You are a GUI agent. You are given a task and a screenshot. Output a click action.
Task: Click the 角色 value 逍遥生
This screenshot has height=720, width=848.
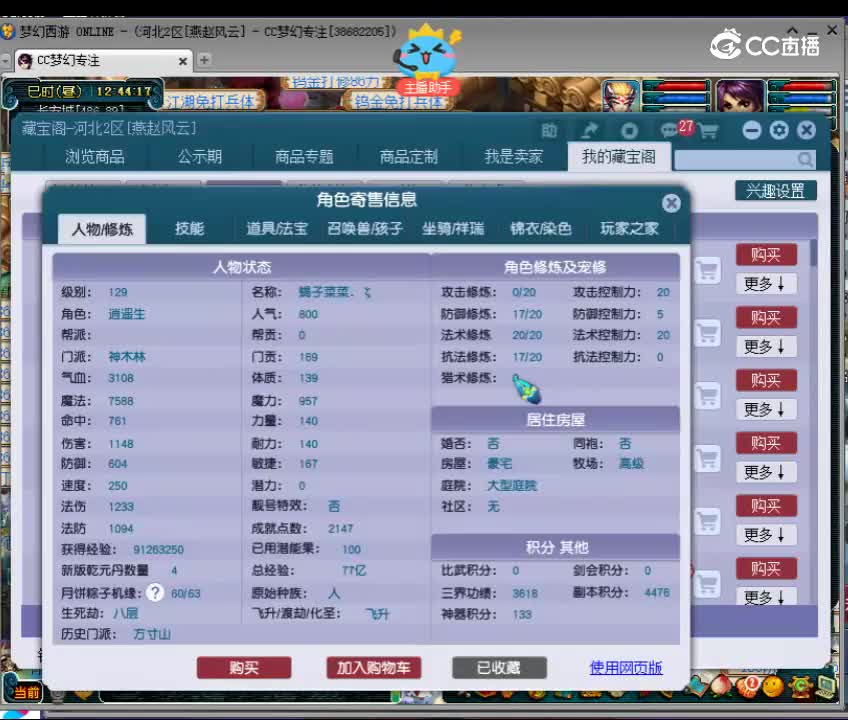tap(127, 314)
